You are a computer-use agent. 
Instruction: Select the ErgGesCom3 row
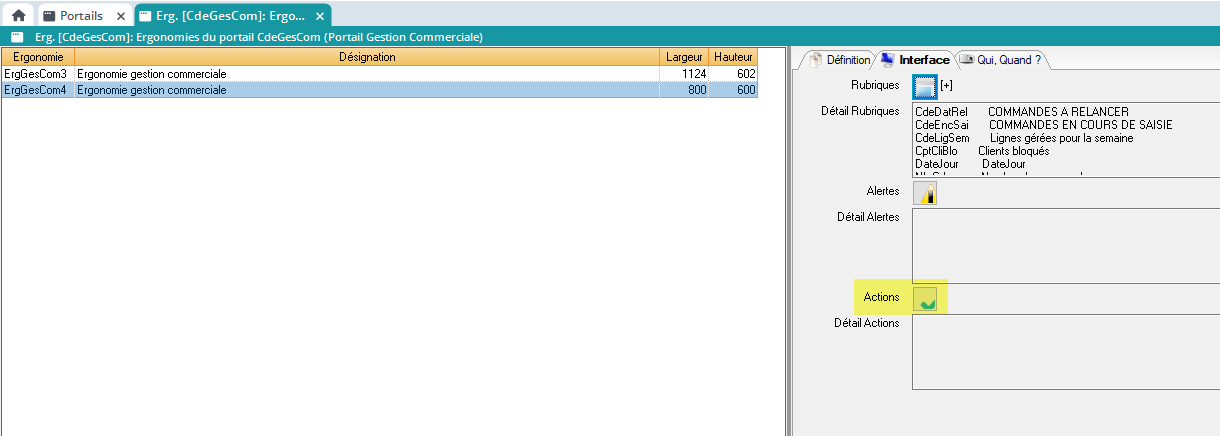pyautogui.click(x=35, y=74)
